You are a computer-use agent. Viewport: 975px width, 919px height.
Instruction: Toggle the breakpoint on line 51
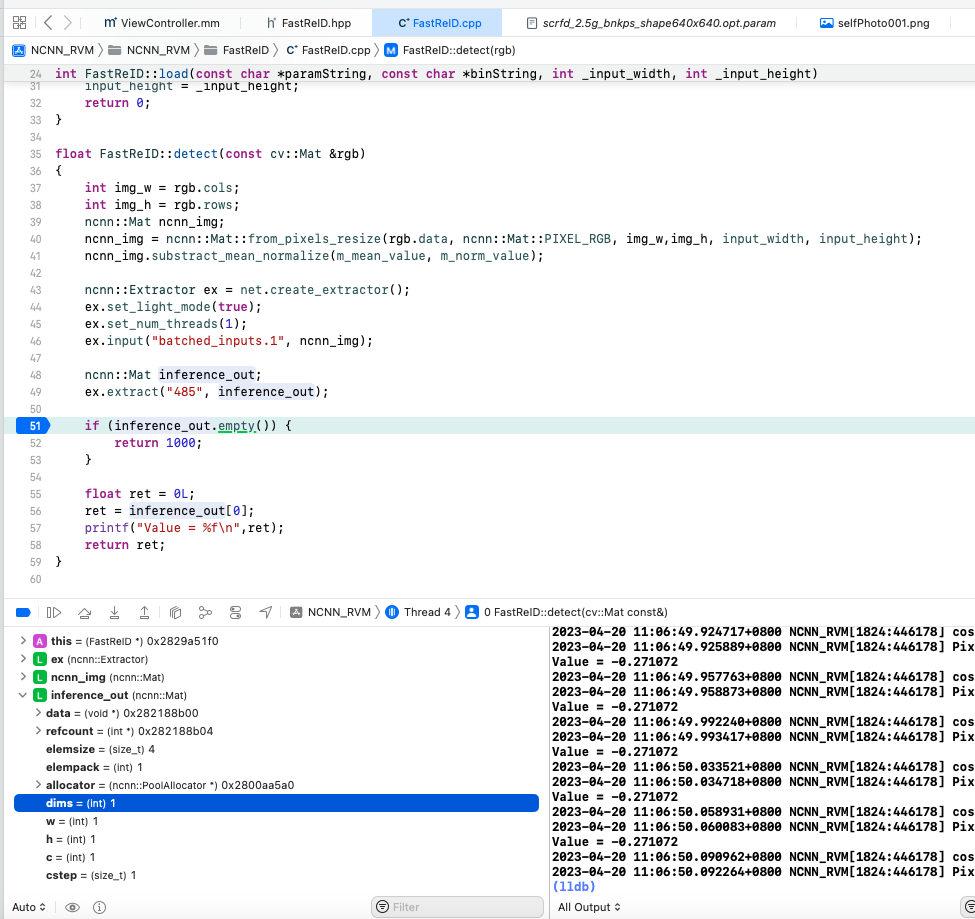[x=34, y=426]
